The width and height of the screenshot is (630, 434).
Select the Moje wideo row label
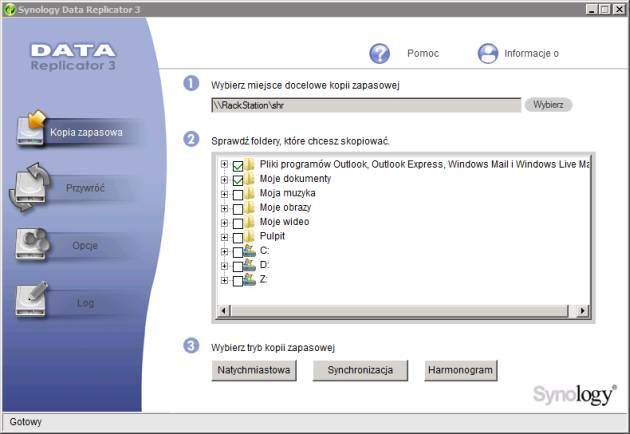point(284,221)
